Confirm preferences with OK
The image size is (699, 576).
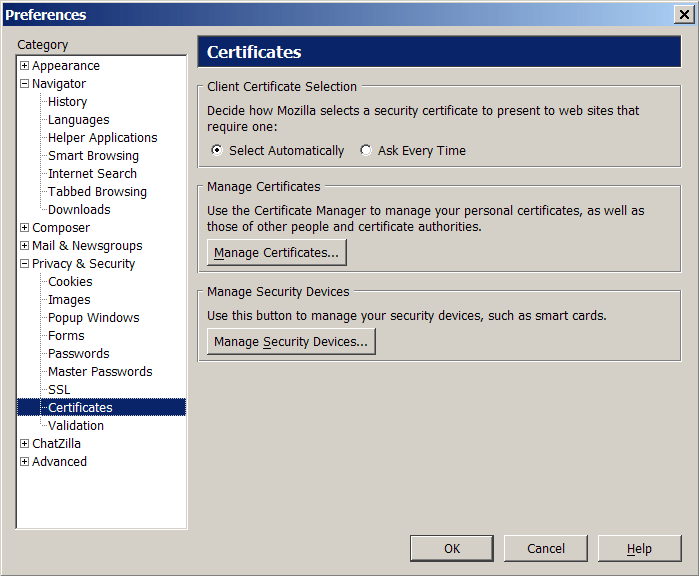pyautogui.click(x=452, y=548)
